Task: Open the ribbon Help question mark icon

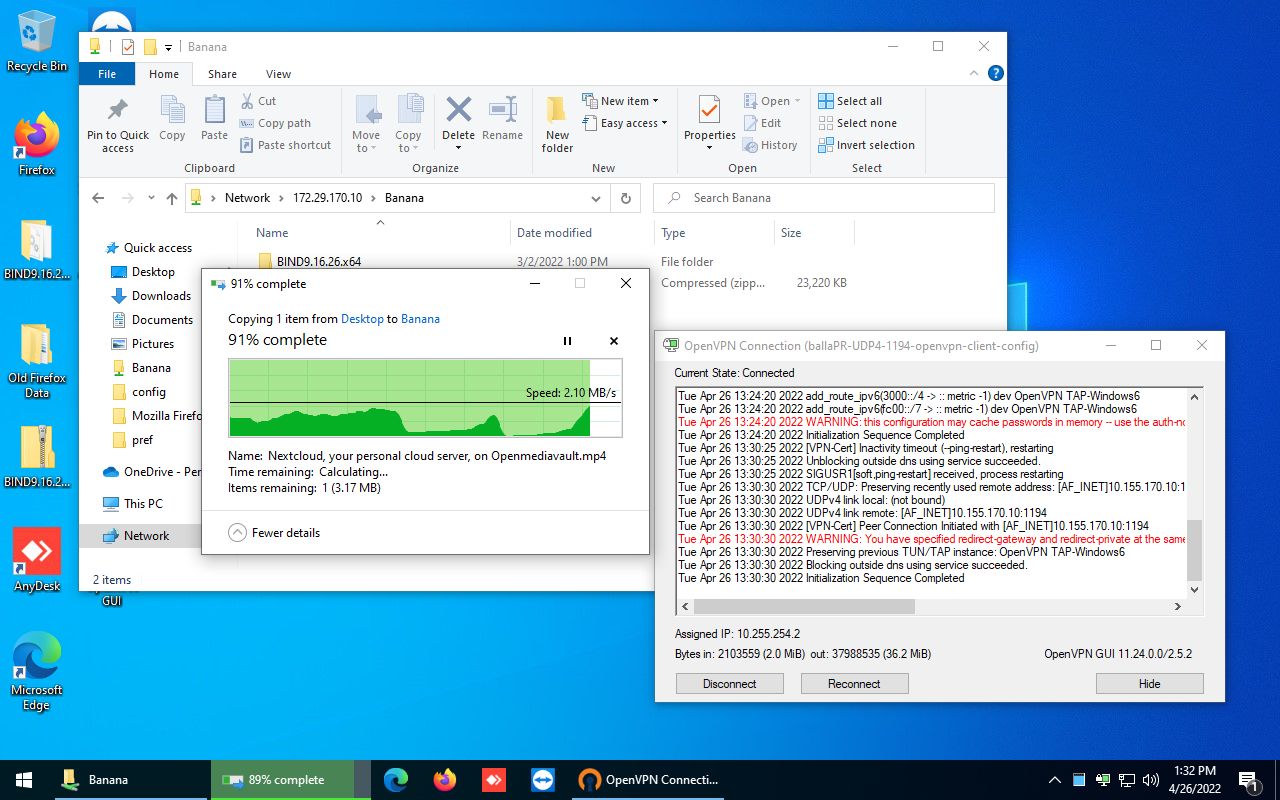Action: click(x=995, y=74)
